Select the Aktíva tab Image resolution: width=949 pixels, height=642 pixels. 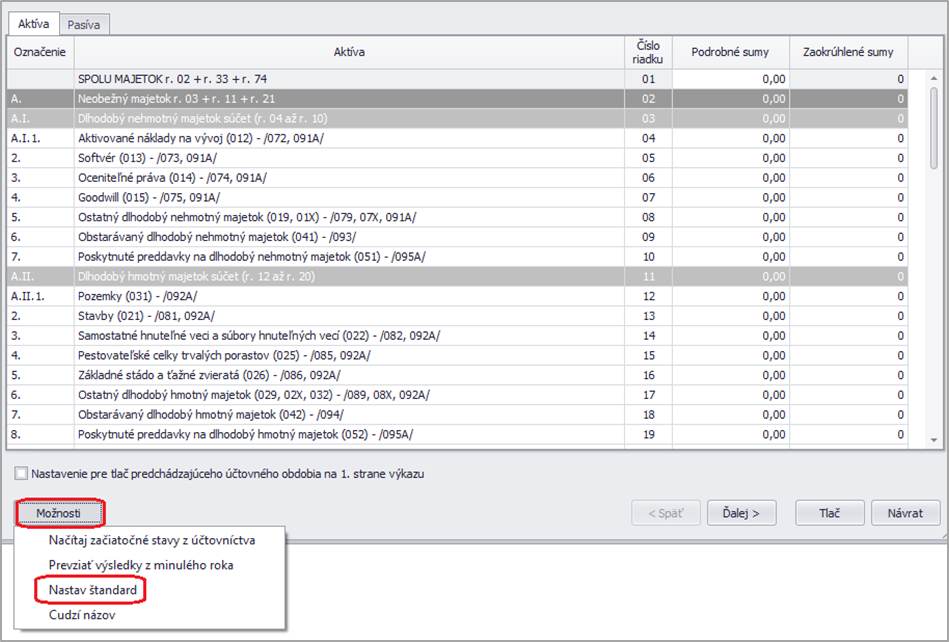[x=34, y=23]
